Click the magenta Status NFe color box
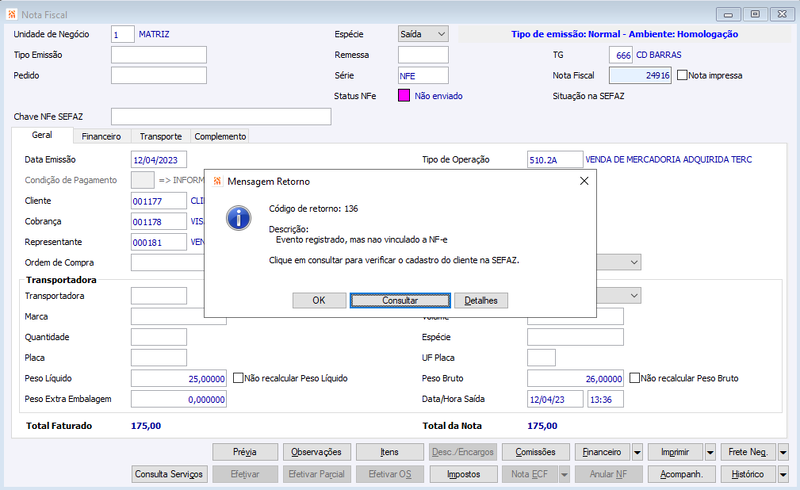This screenshot has height=490, width=800. pos(404,95)
